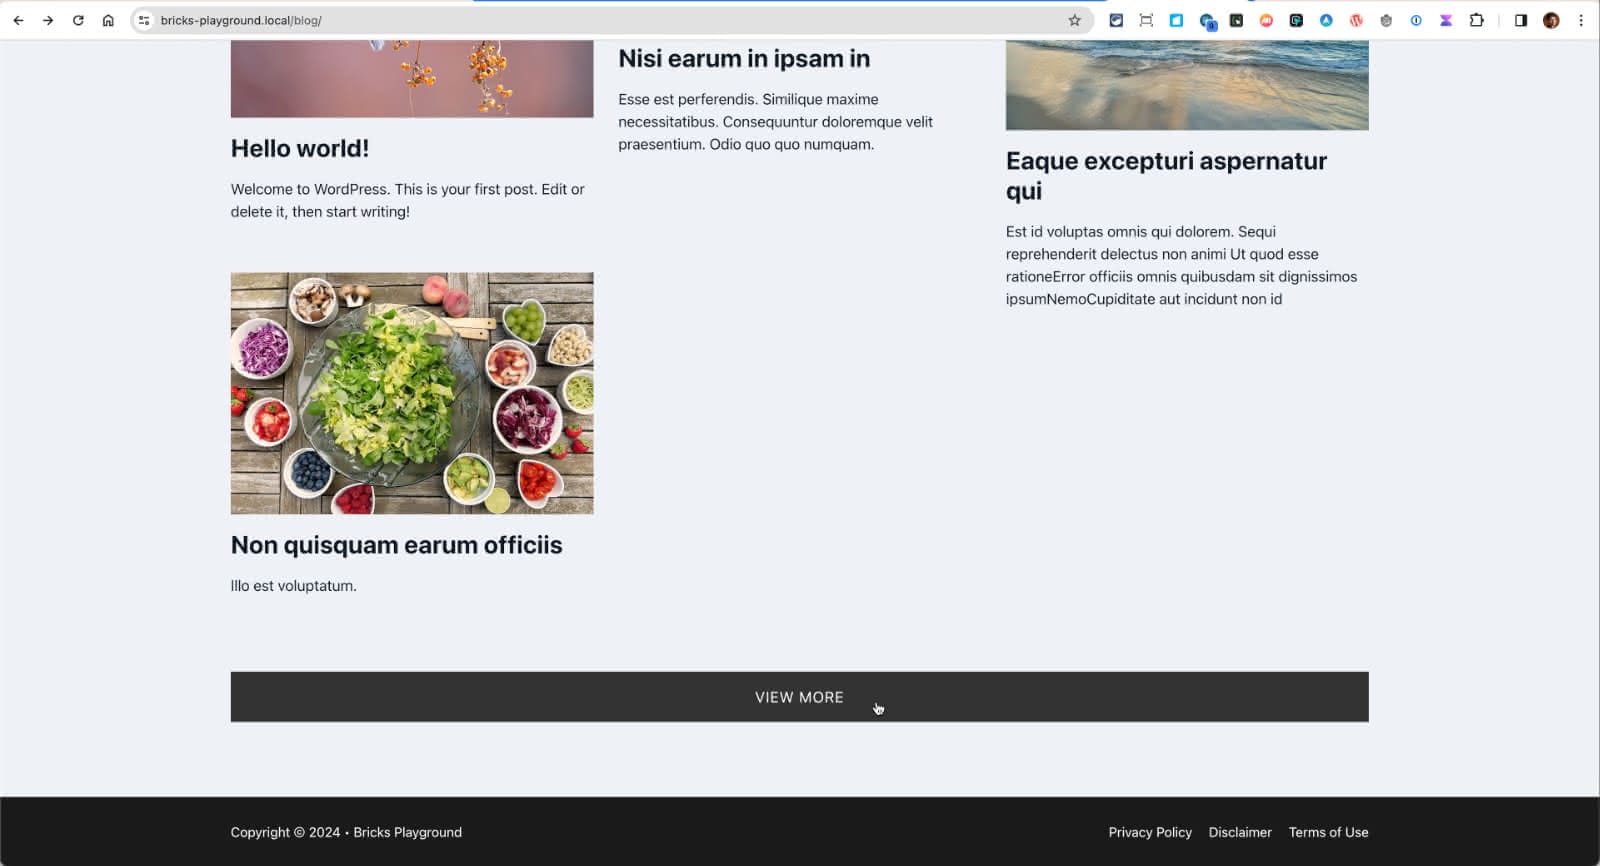Open the 'Hello world!' post title
The width and height of the screenshot is (1600, 866).
pos(300,149)
